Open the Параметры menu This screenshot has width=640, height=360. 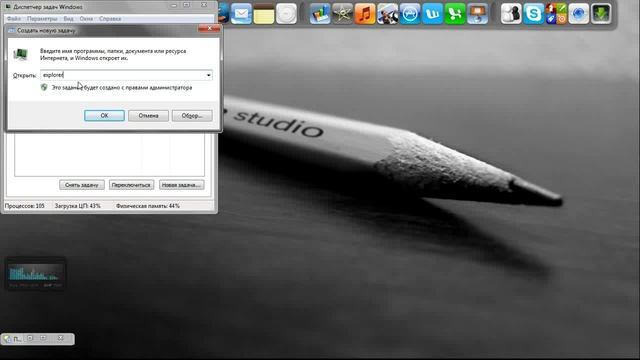point(42,19)
